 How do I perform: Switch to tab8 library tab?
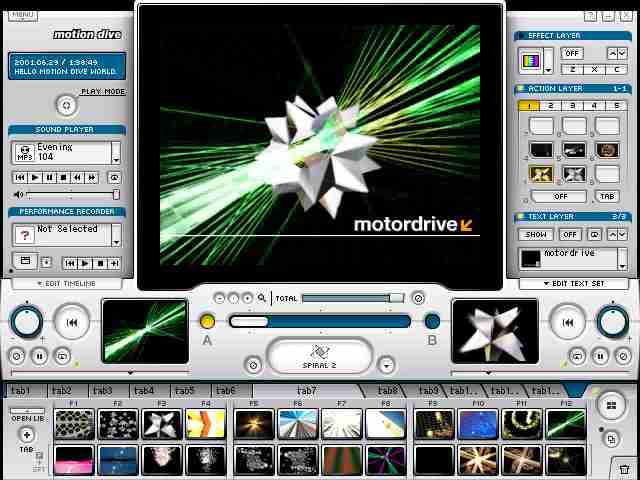click(x=386, y=391)
